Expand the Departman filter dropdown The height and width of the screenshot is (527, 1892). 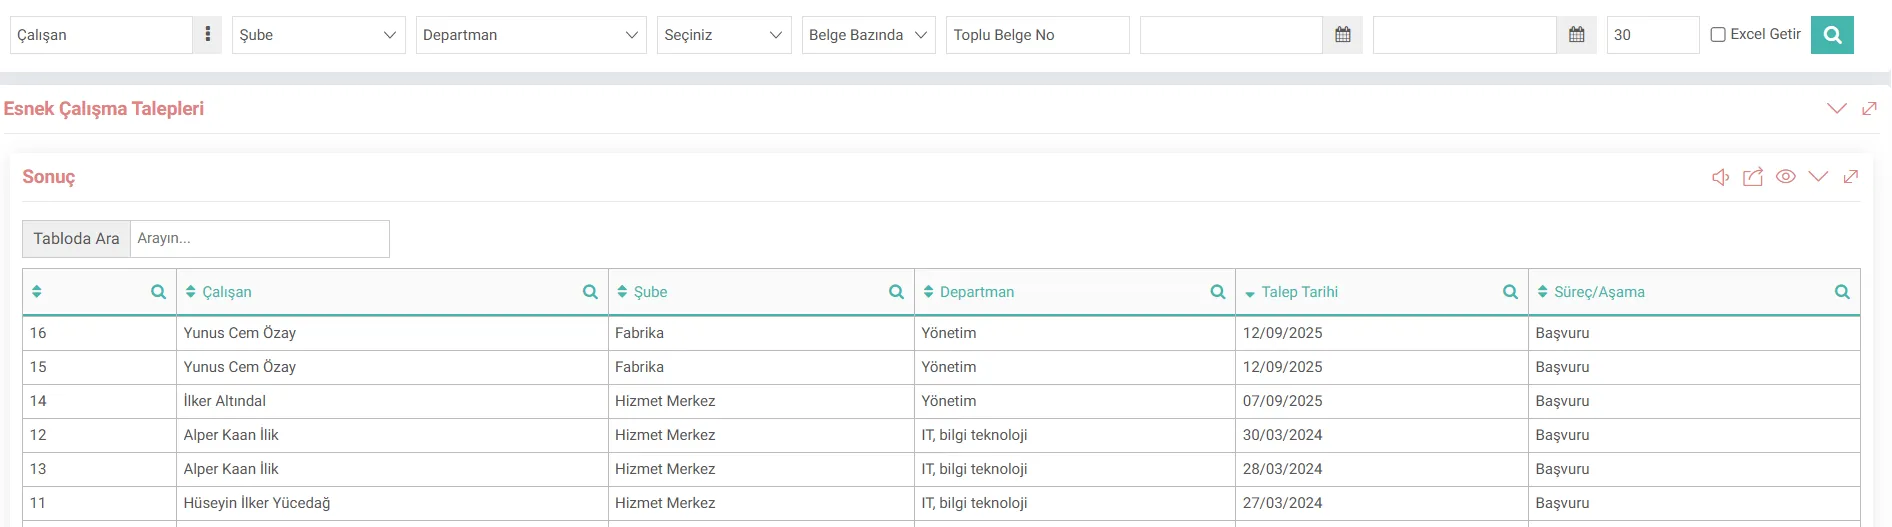tap(530, 35)
